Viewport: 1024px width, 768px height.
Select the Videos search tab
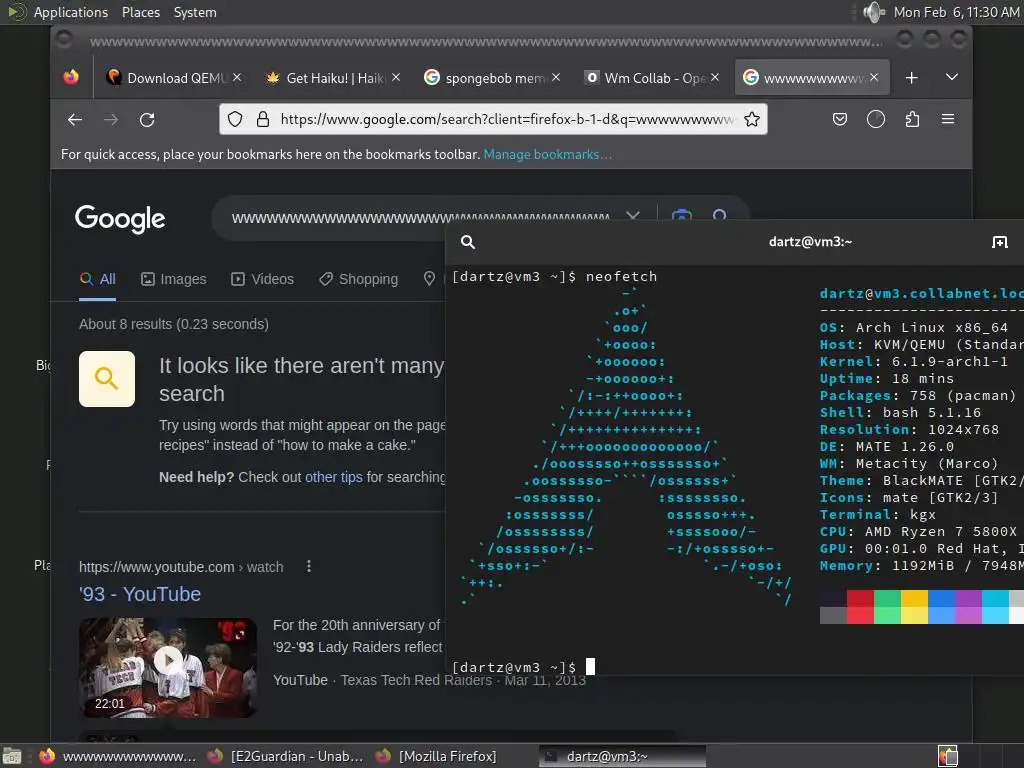tap(263, 280)
